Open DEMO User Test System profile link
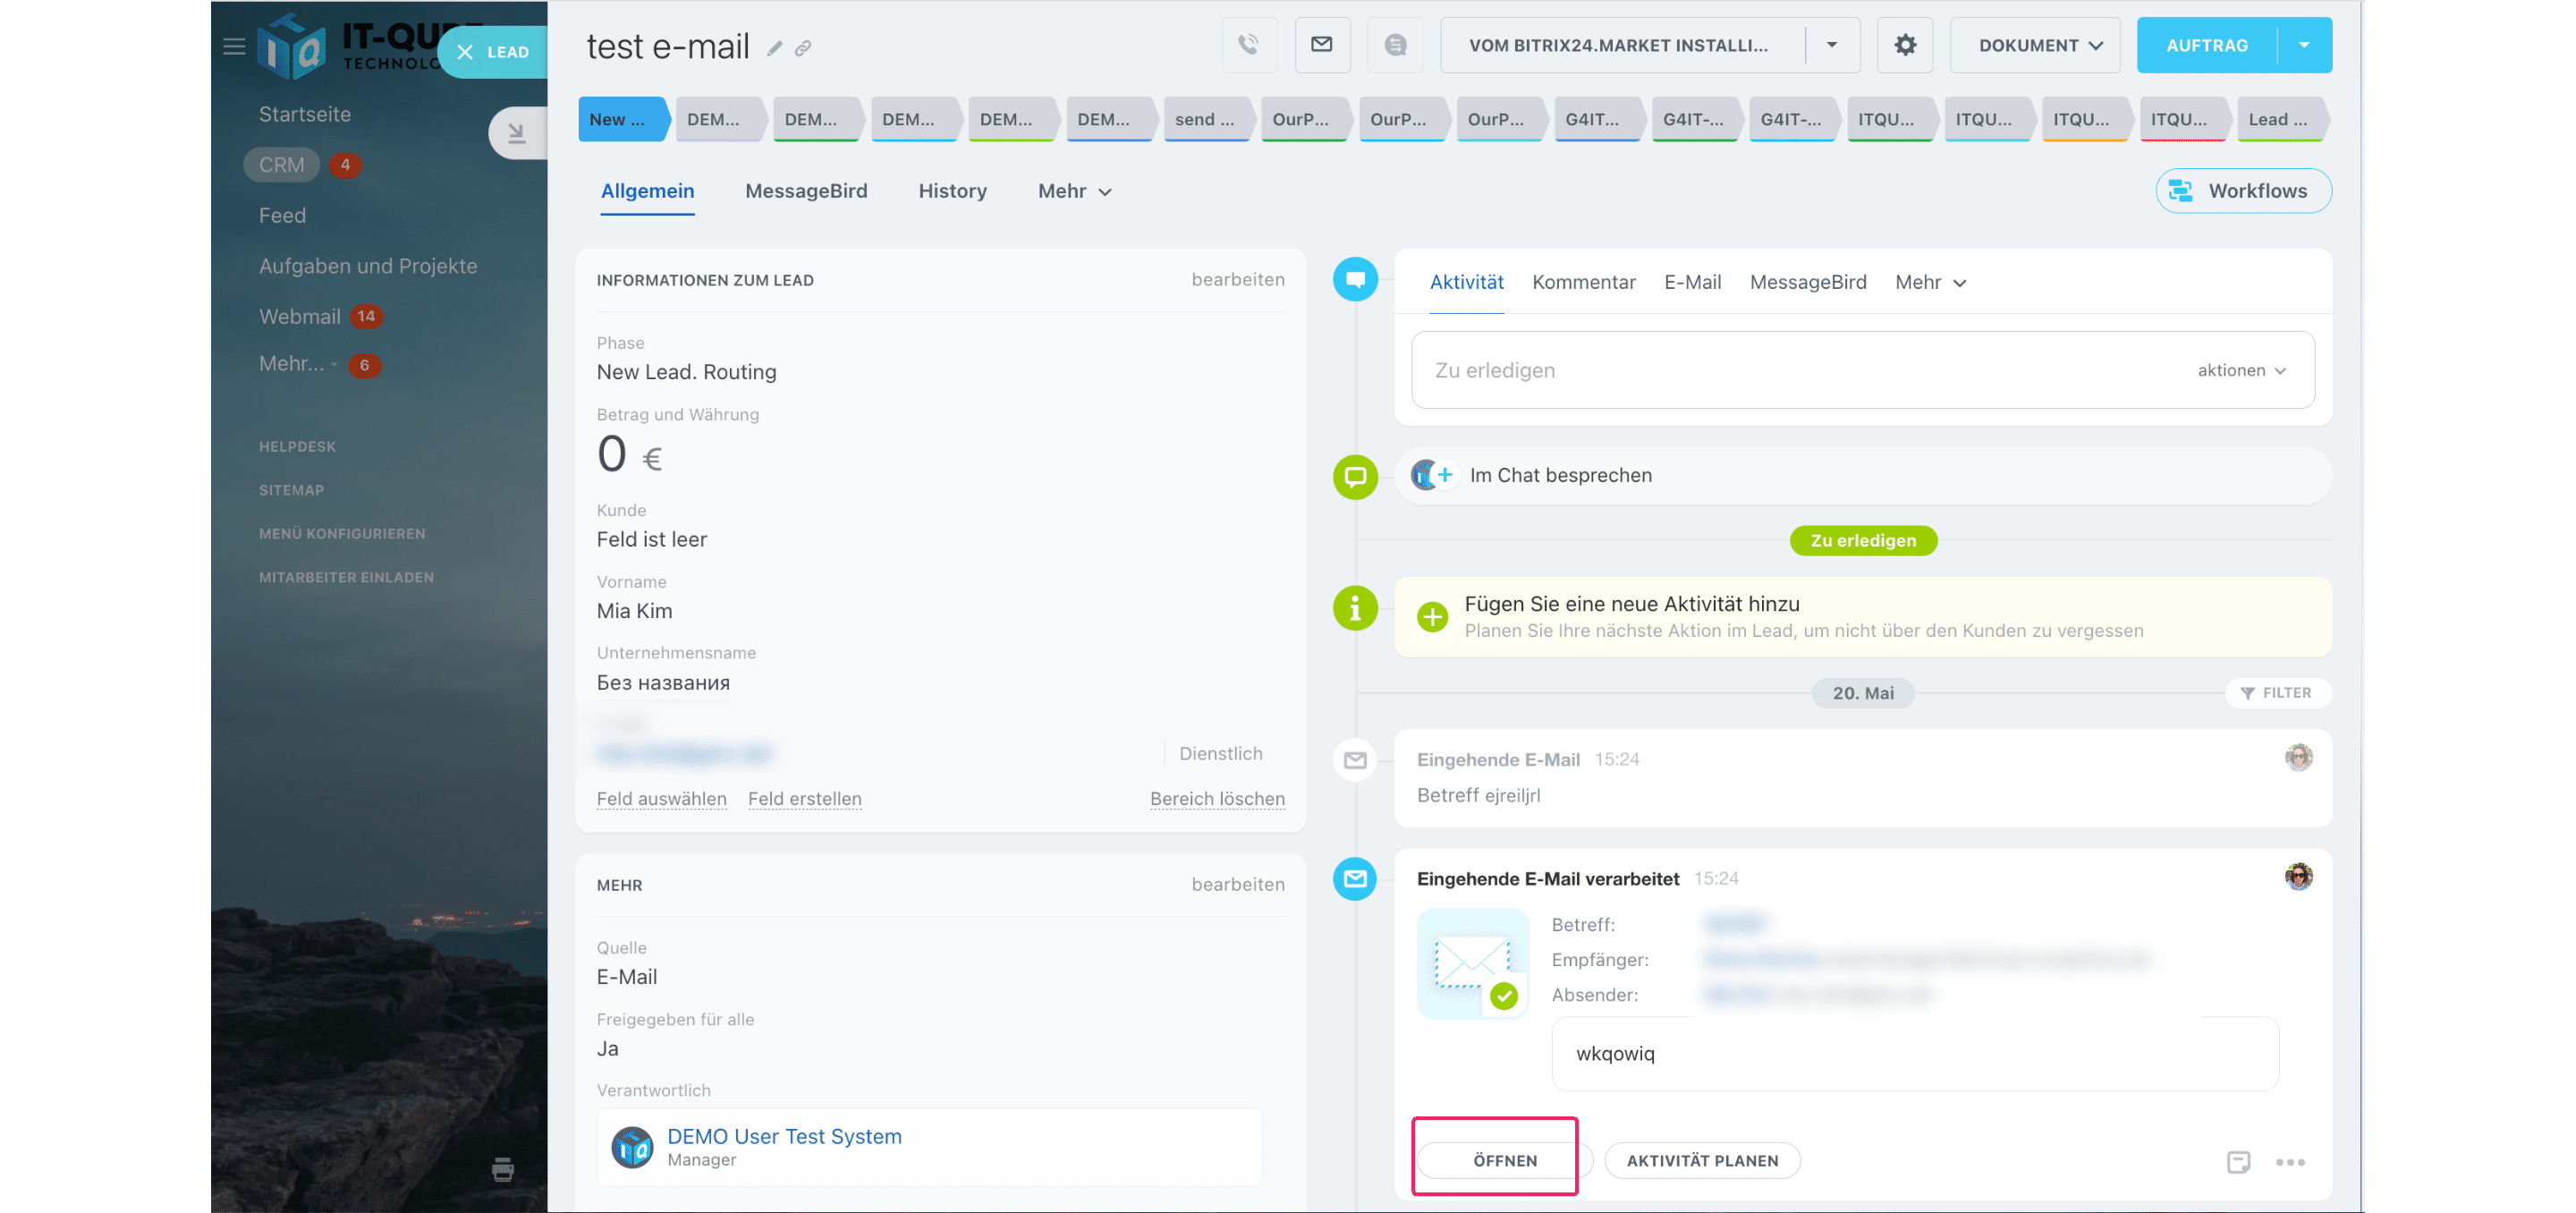2576x1213 pixels. click(784, 1136)
